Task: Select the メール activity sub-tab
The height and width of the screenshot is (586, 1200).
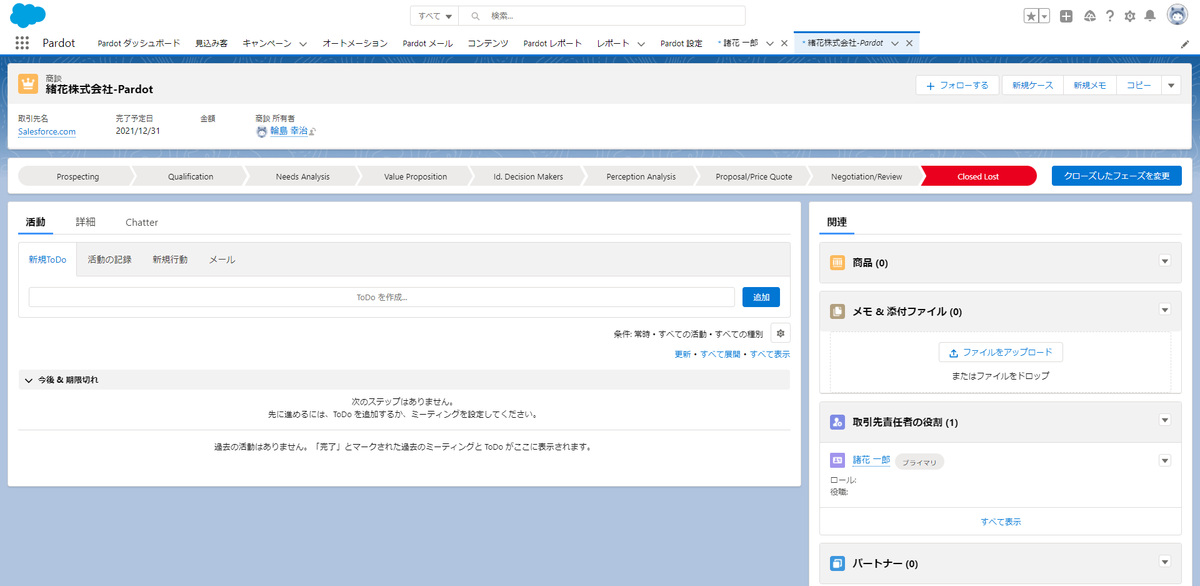Action: pyautogui.click(x=222, y=259)
